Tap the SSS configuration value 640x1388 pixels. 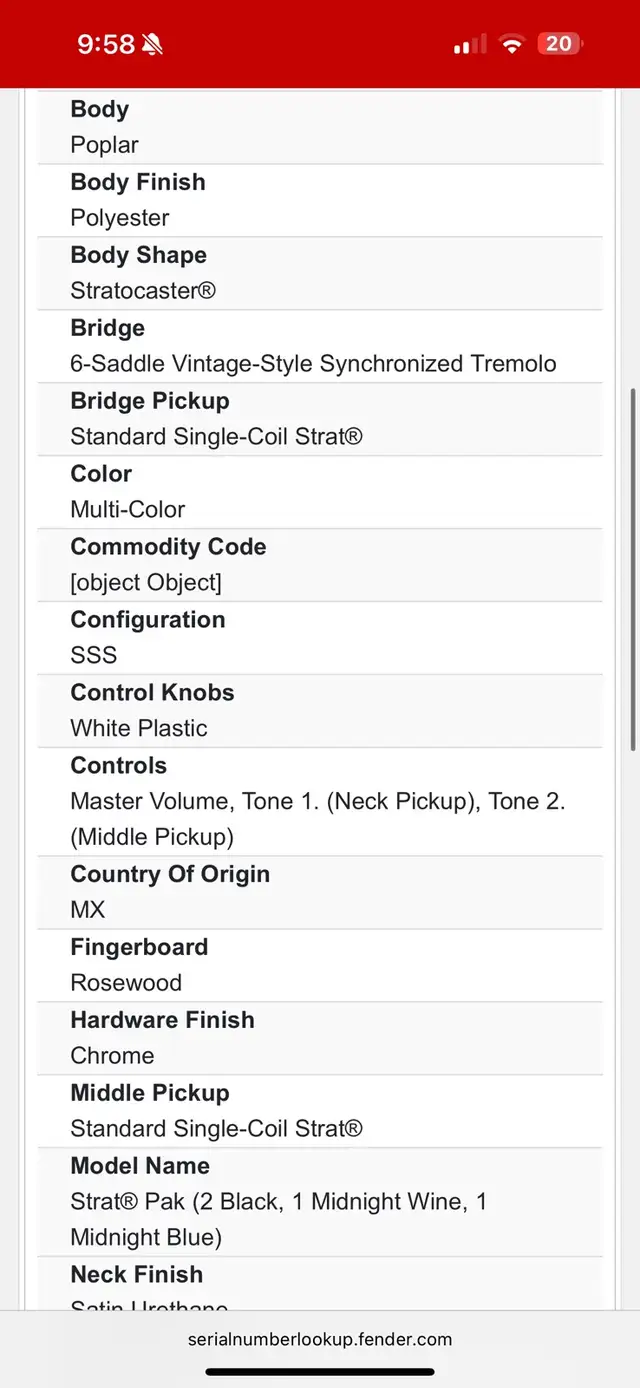pyautogui.click(x=94, y=655)
